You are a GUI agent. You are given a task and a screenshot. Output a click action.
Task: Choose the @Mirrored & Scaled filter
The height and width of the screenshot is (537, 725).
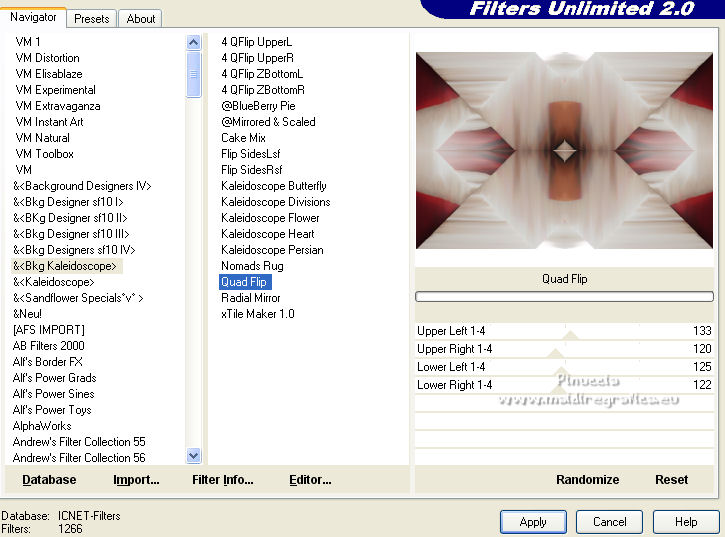coord(268,122)
